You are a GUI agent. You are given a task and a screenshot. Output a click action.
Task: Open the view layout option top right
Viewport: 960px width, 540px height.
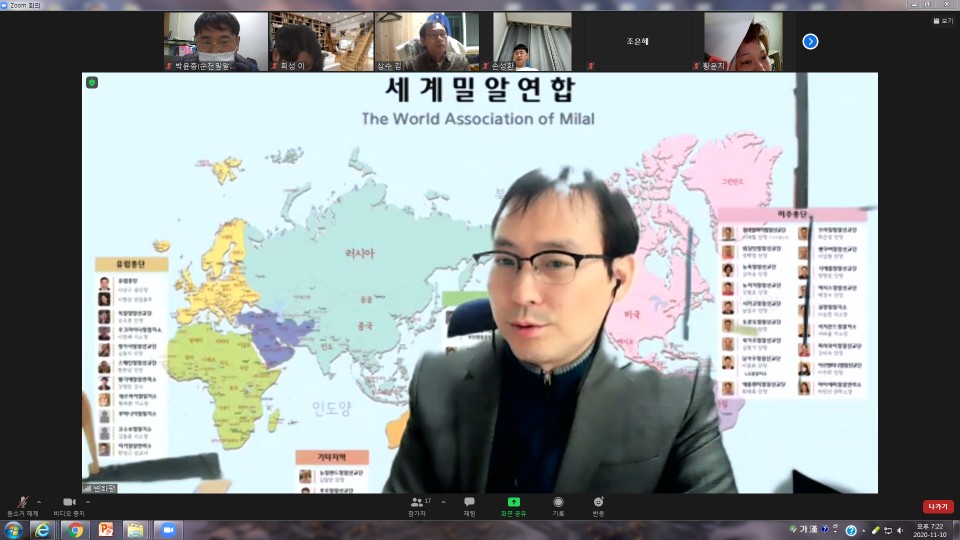(x=943, y=21)
